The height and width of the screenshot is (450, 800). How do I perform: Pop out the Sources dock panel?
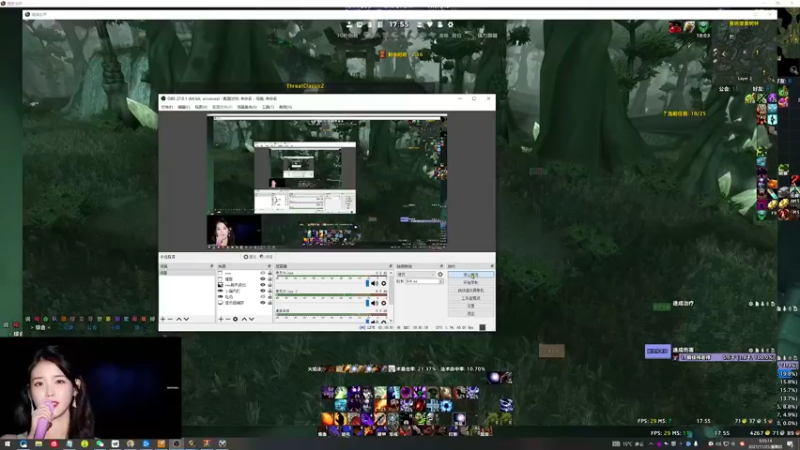click(x=269, y=266)
